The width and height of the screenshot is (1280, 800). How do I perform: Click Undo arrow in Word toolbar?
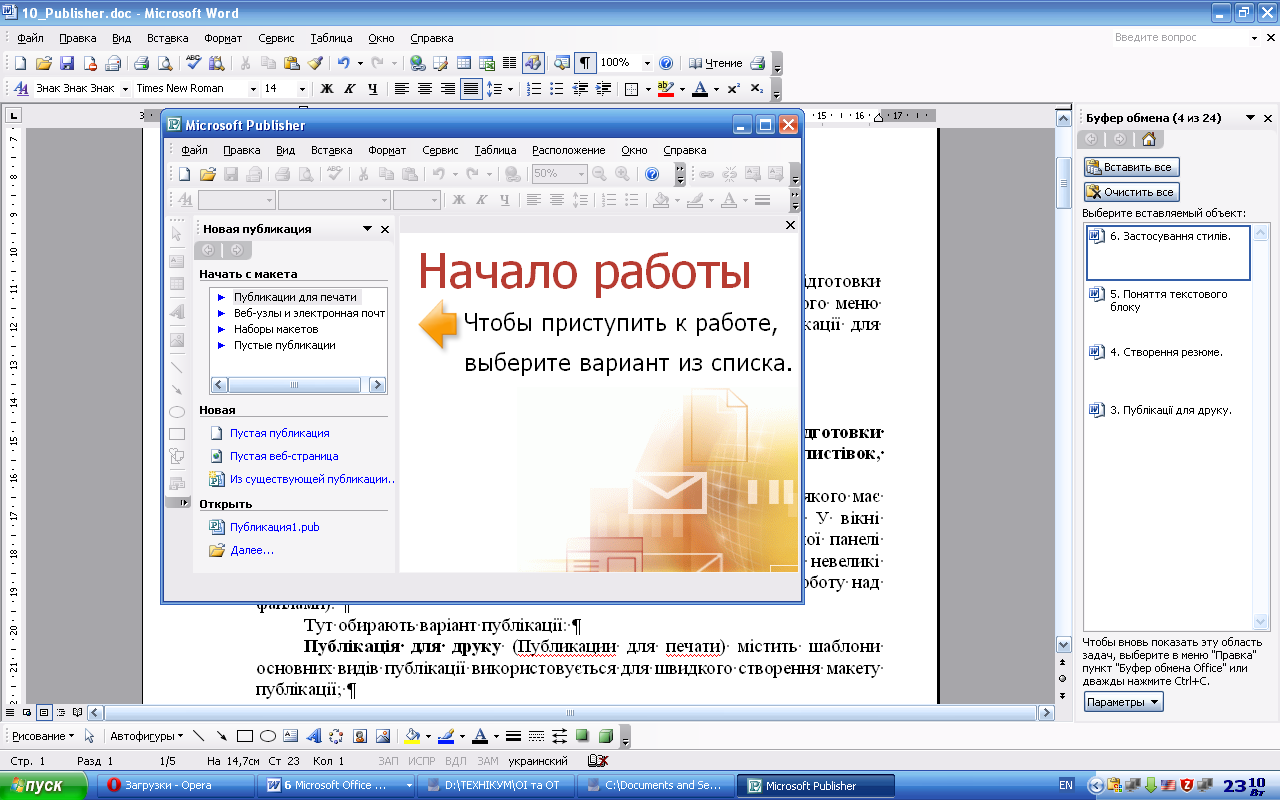[343, 63]
